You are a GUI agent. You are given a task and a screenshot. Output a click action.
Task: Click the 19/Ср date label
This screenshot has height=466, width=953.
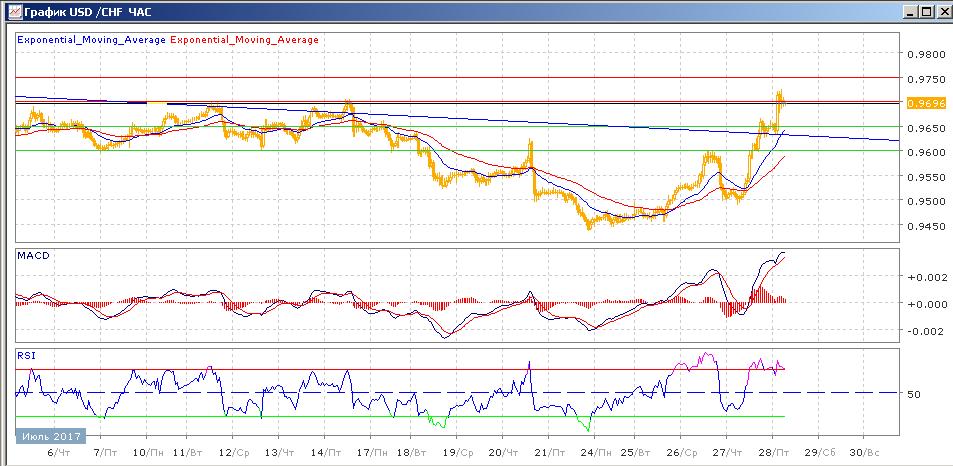tap(459, 453)
